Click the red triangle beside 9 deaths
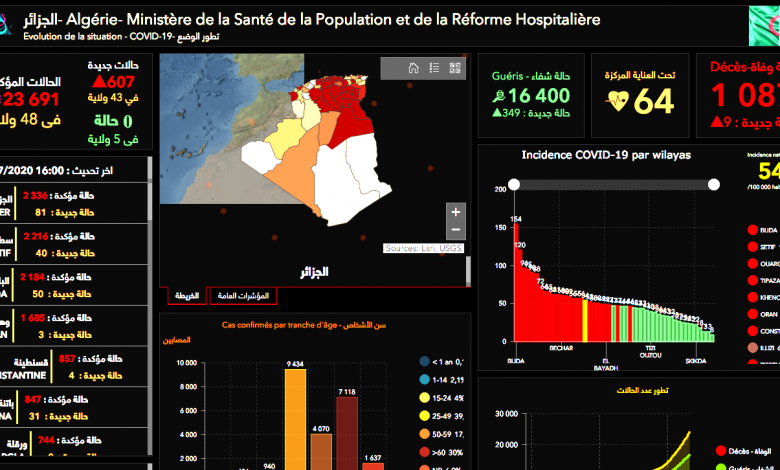 click(x=716, y=121)
